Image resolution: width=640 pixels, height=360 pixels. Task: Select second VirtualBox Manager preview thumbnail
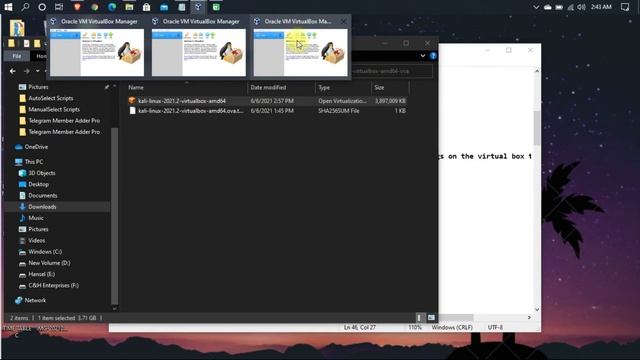(199, 52)
